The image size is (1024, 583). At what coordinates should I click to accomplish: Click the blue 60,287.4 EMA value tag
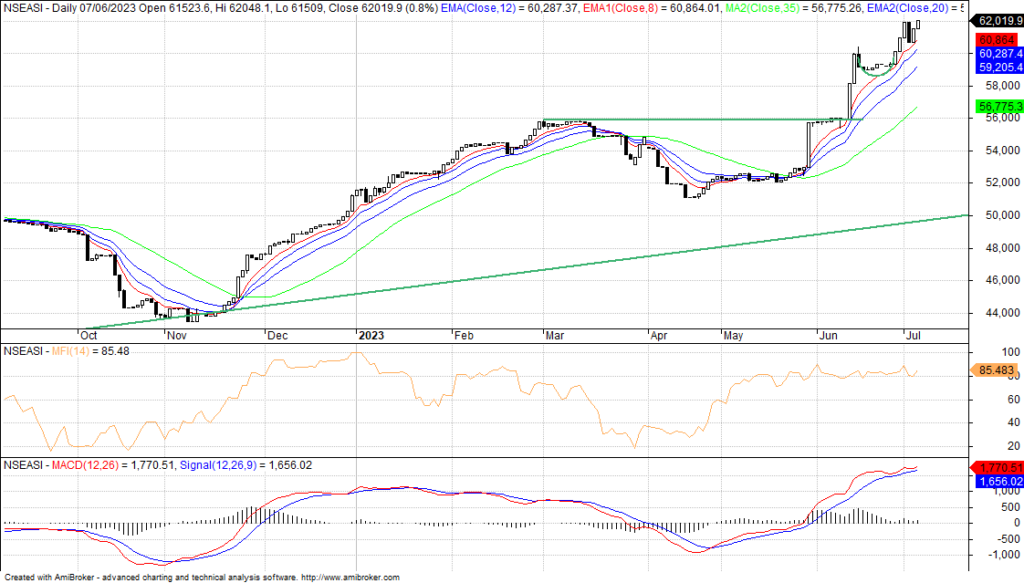pyautogui.click(x=995, y=54)
